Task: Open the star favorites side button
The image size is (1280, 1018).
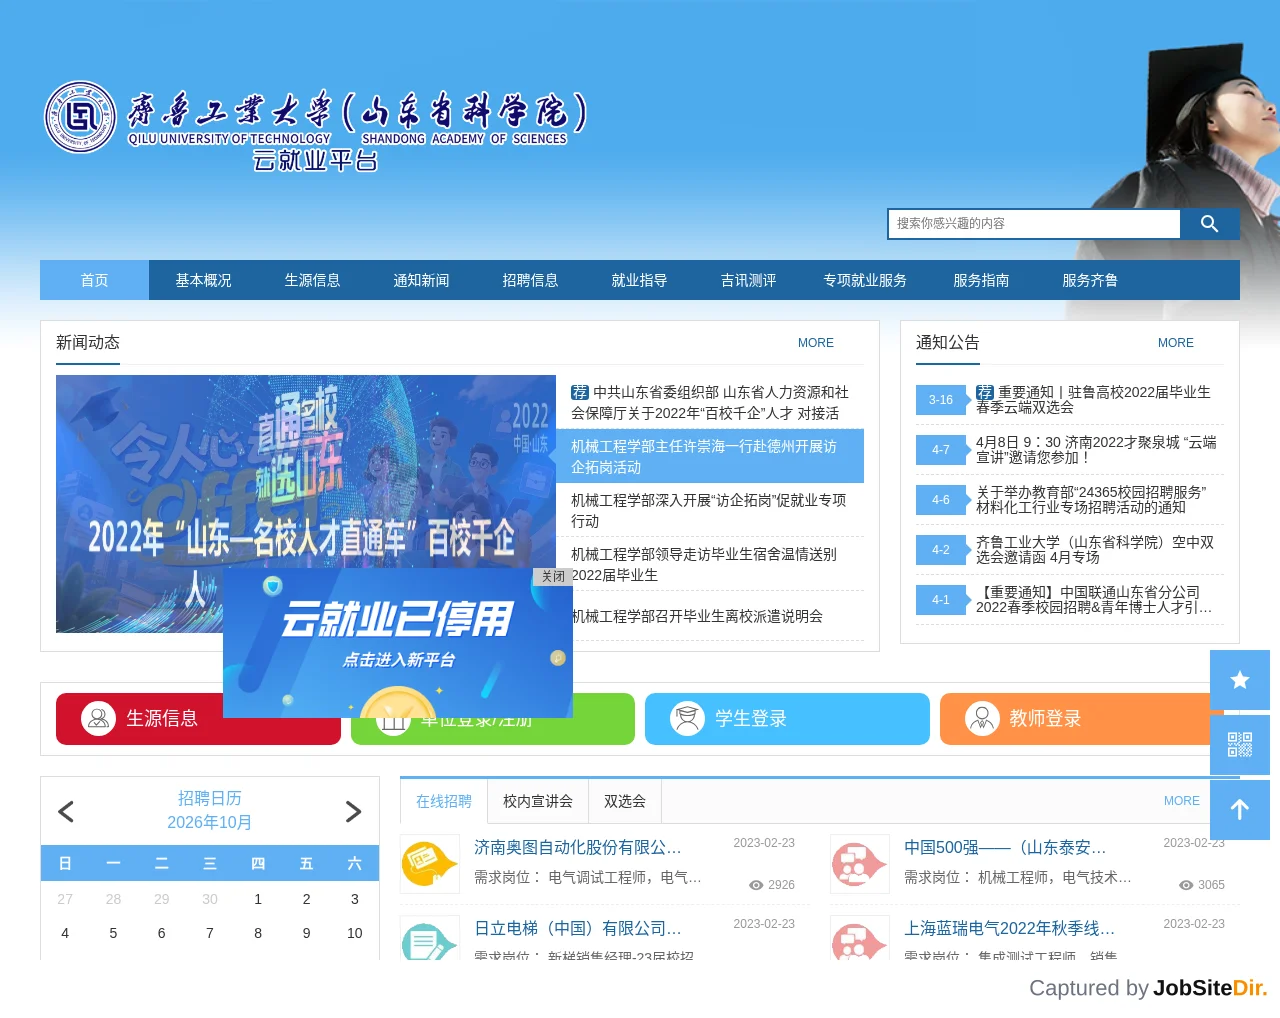Action: pos(1240,680)
